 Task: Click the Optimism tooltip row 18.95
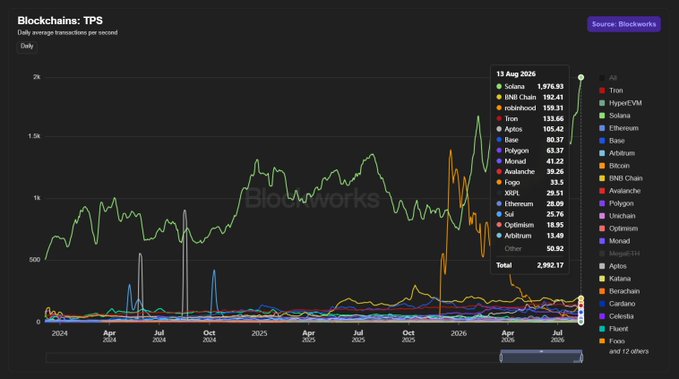click(x=530, y=225)
